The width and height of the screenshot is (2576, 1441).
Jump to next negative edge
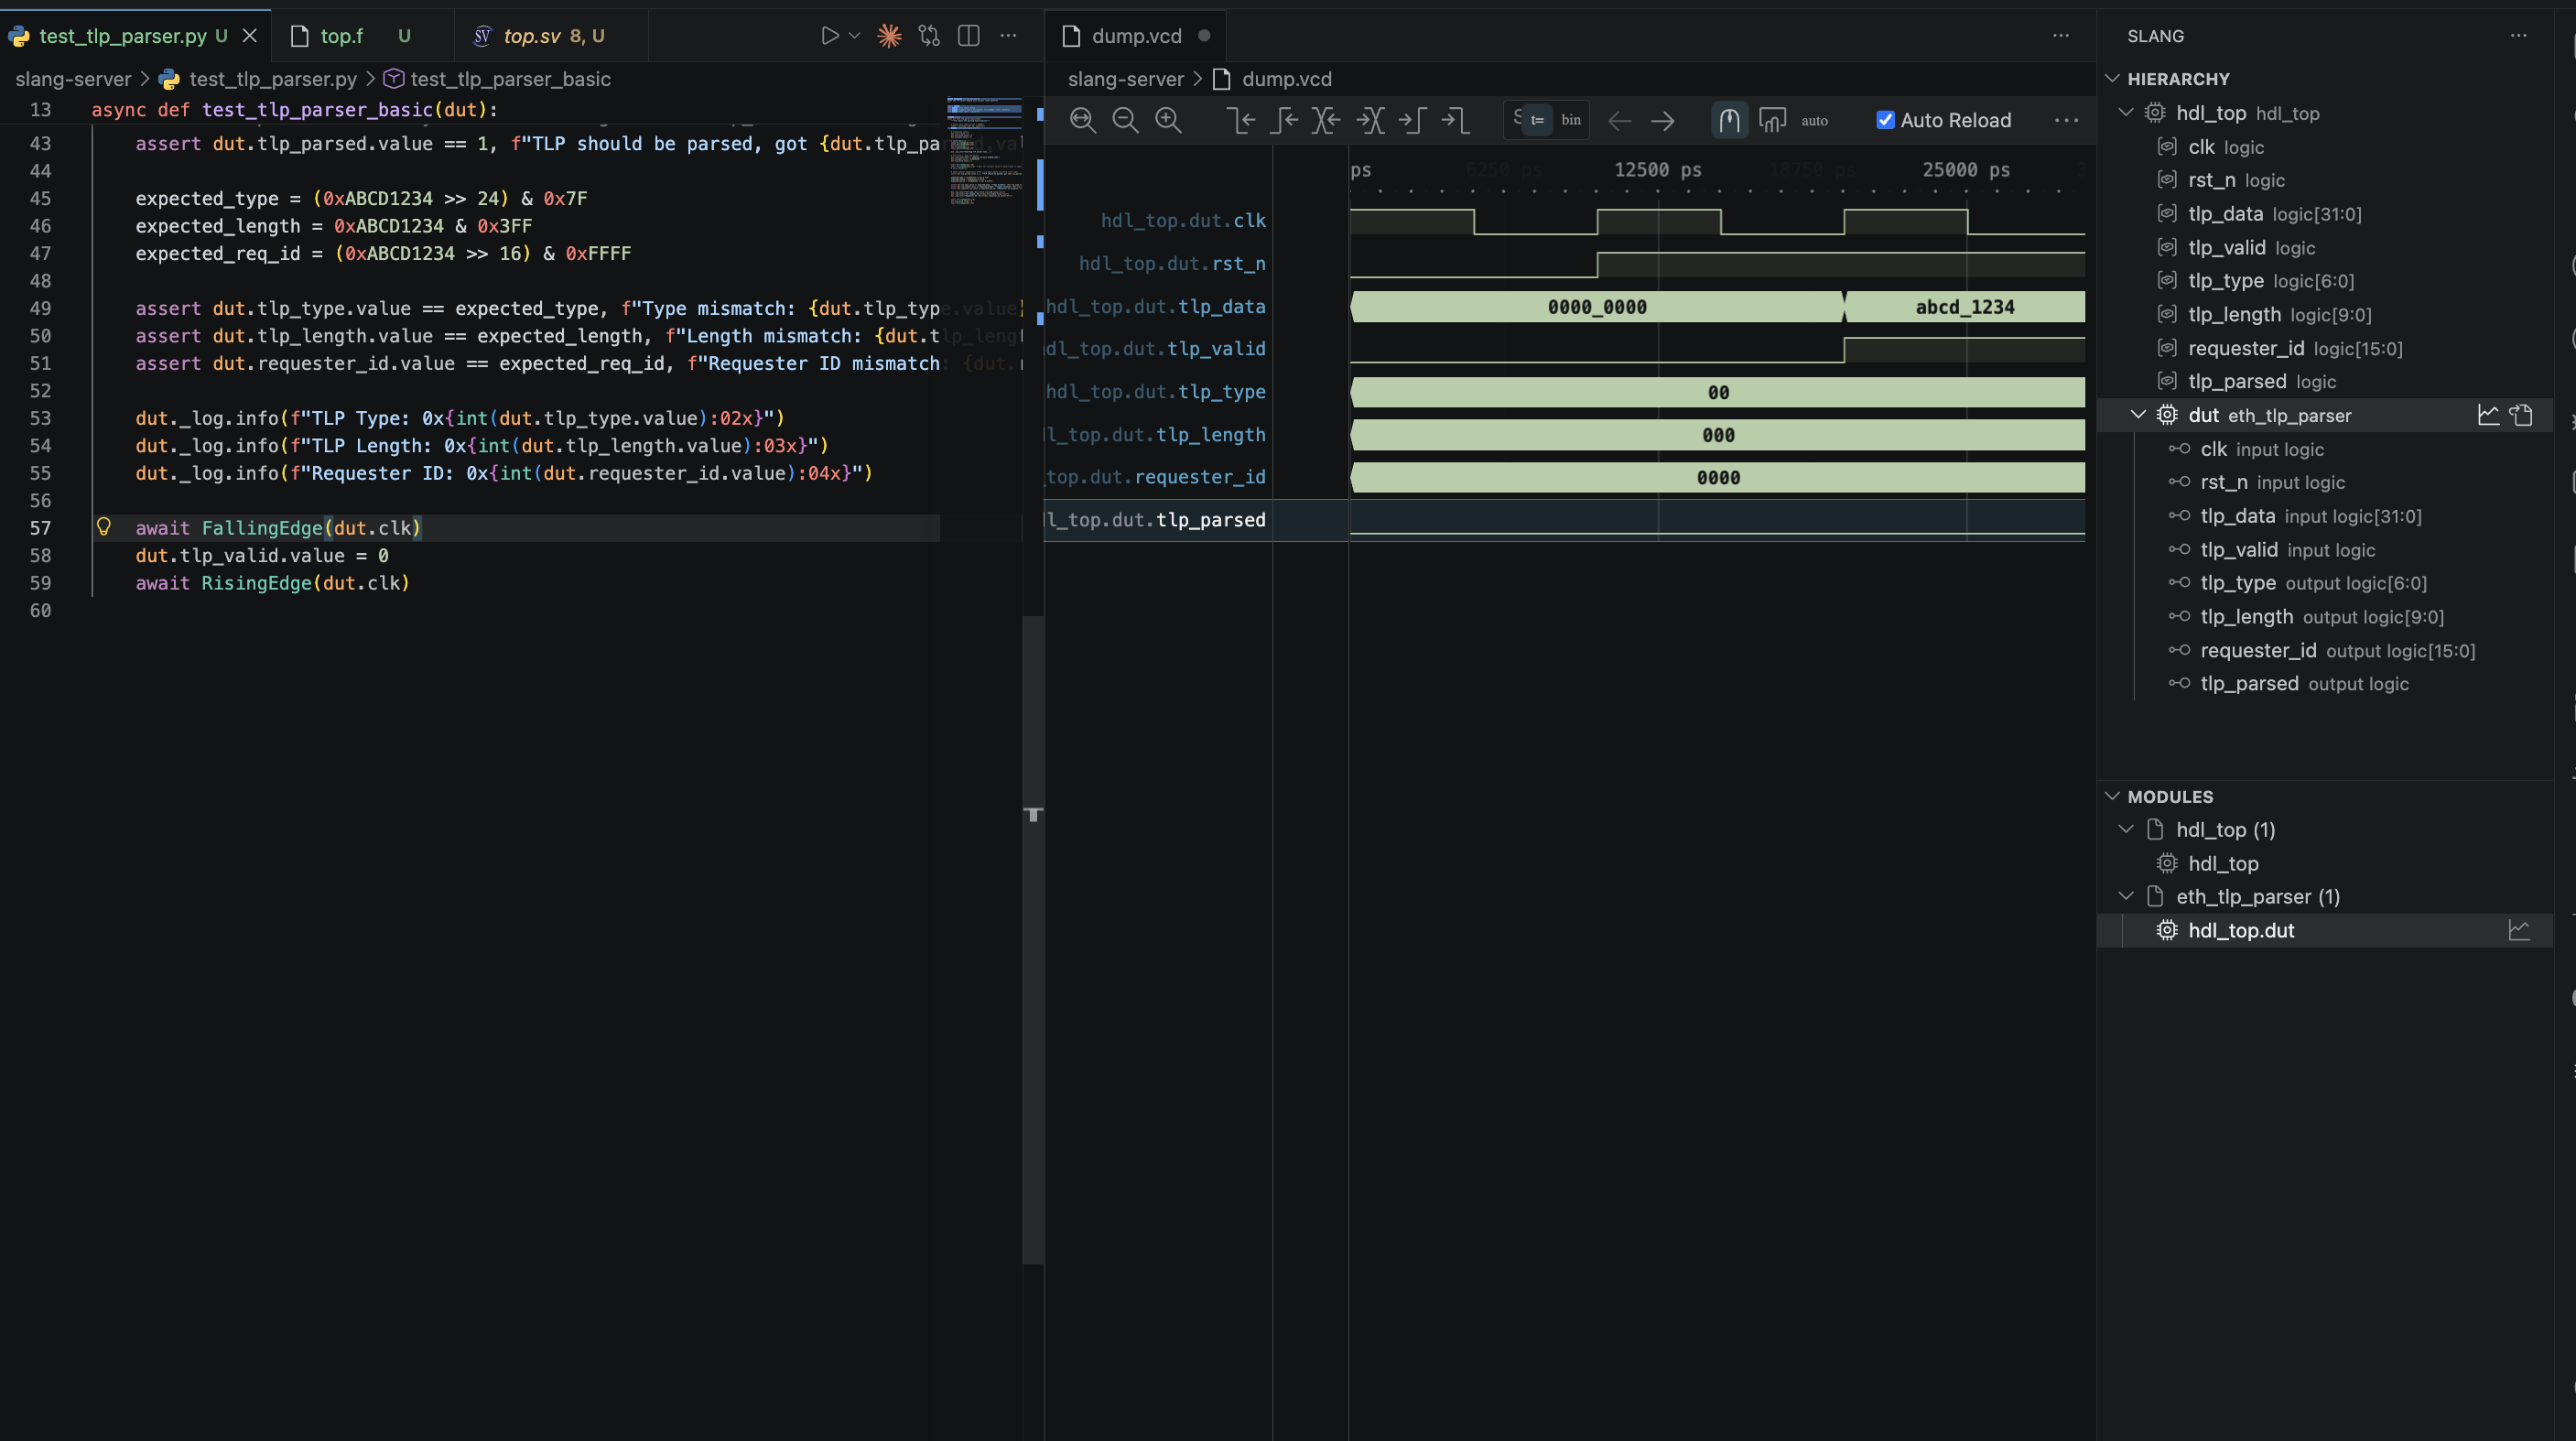point(1455,120)
